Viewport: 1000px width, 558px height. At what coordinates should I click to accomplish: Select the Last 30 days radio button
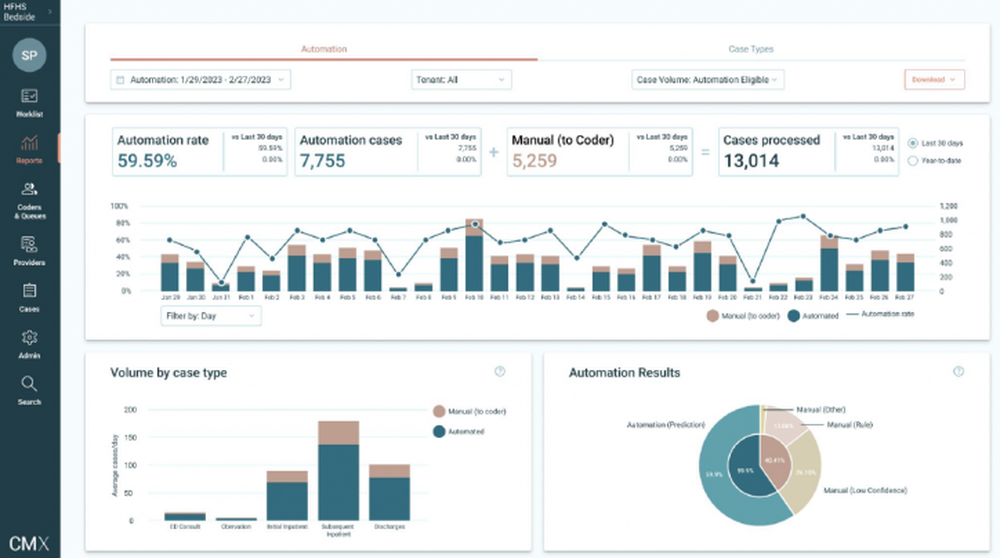coord(913,143)
